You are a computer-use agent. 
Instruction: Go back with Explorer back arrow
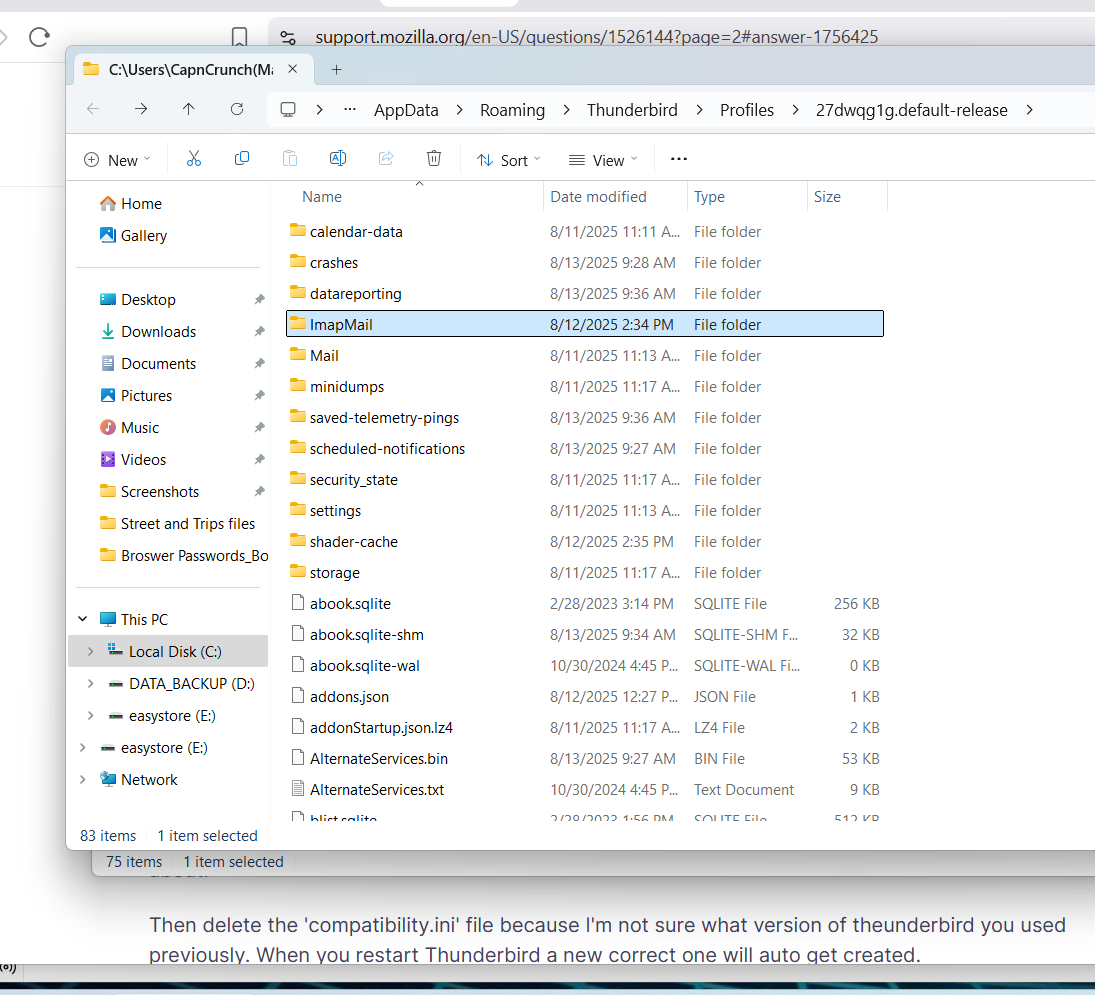[x=93, y=109]
